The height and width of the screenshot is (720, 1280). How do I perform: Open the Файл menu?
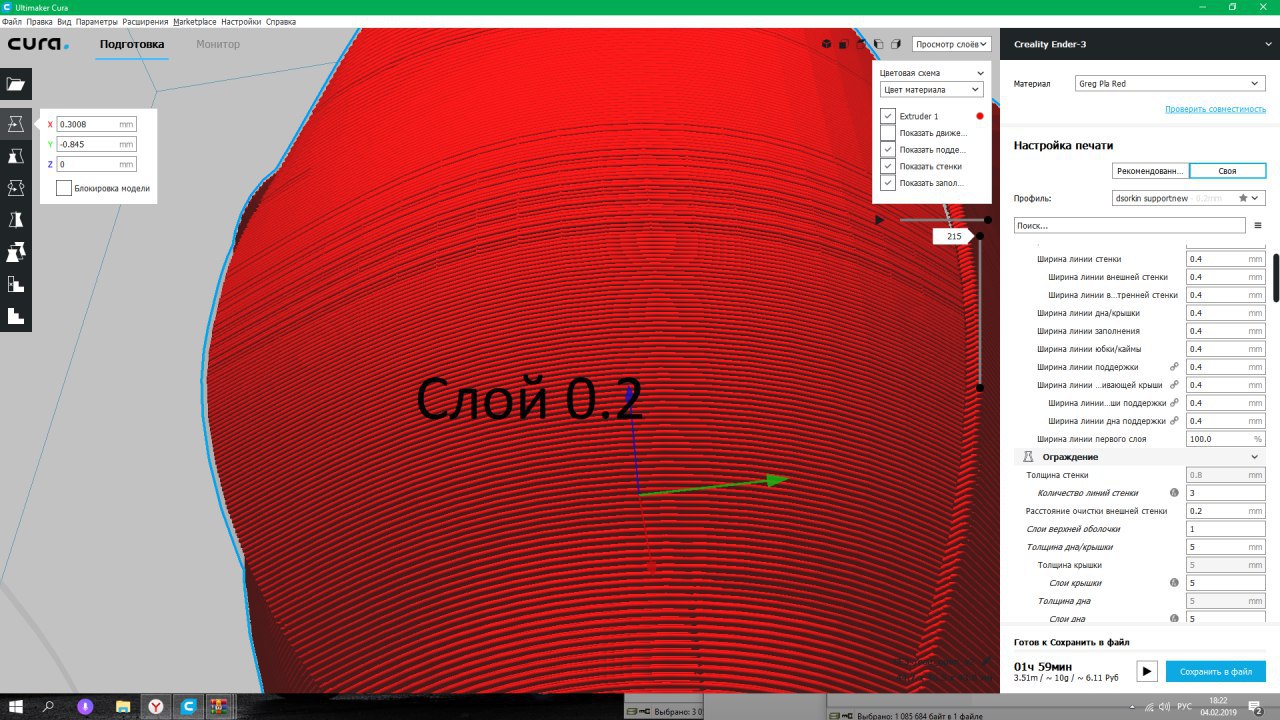(11, 21)
